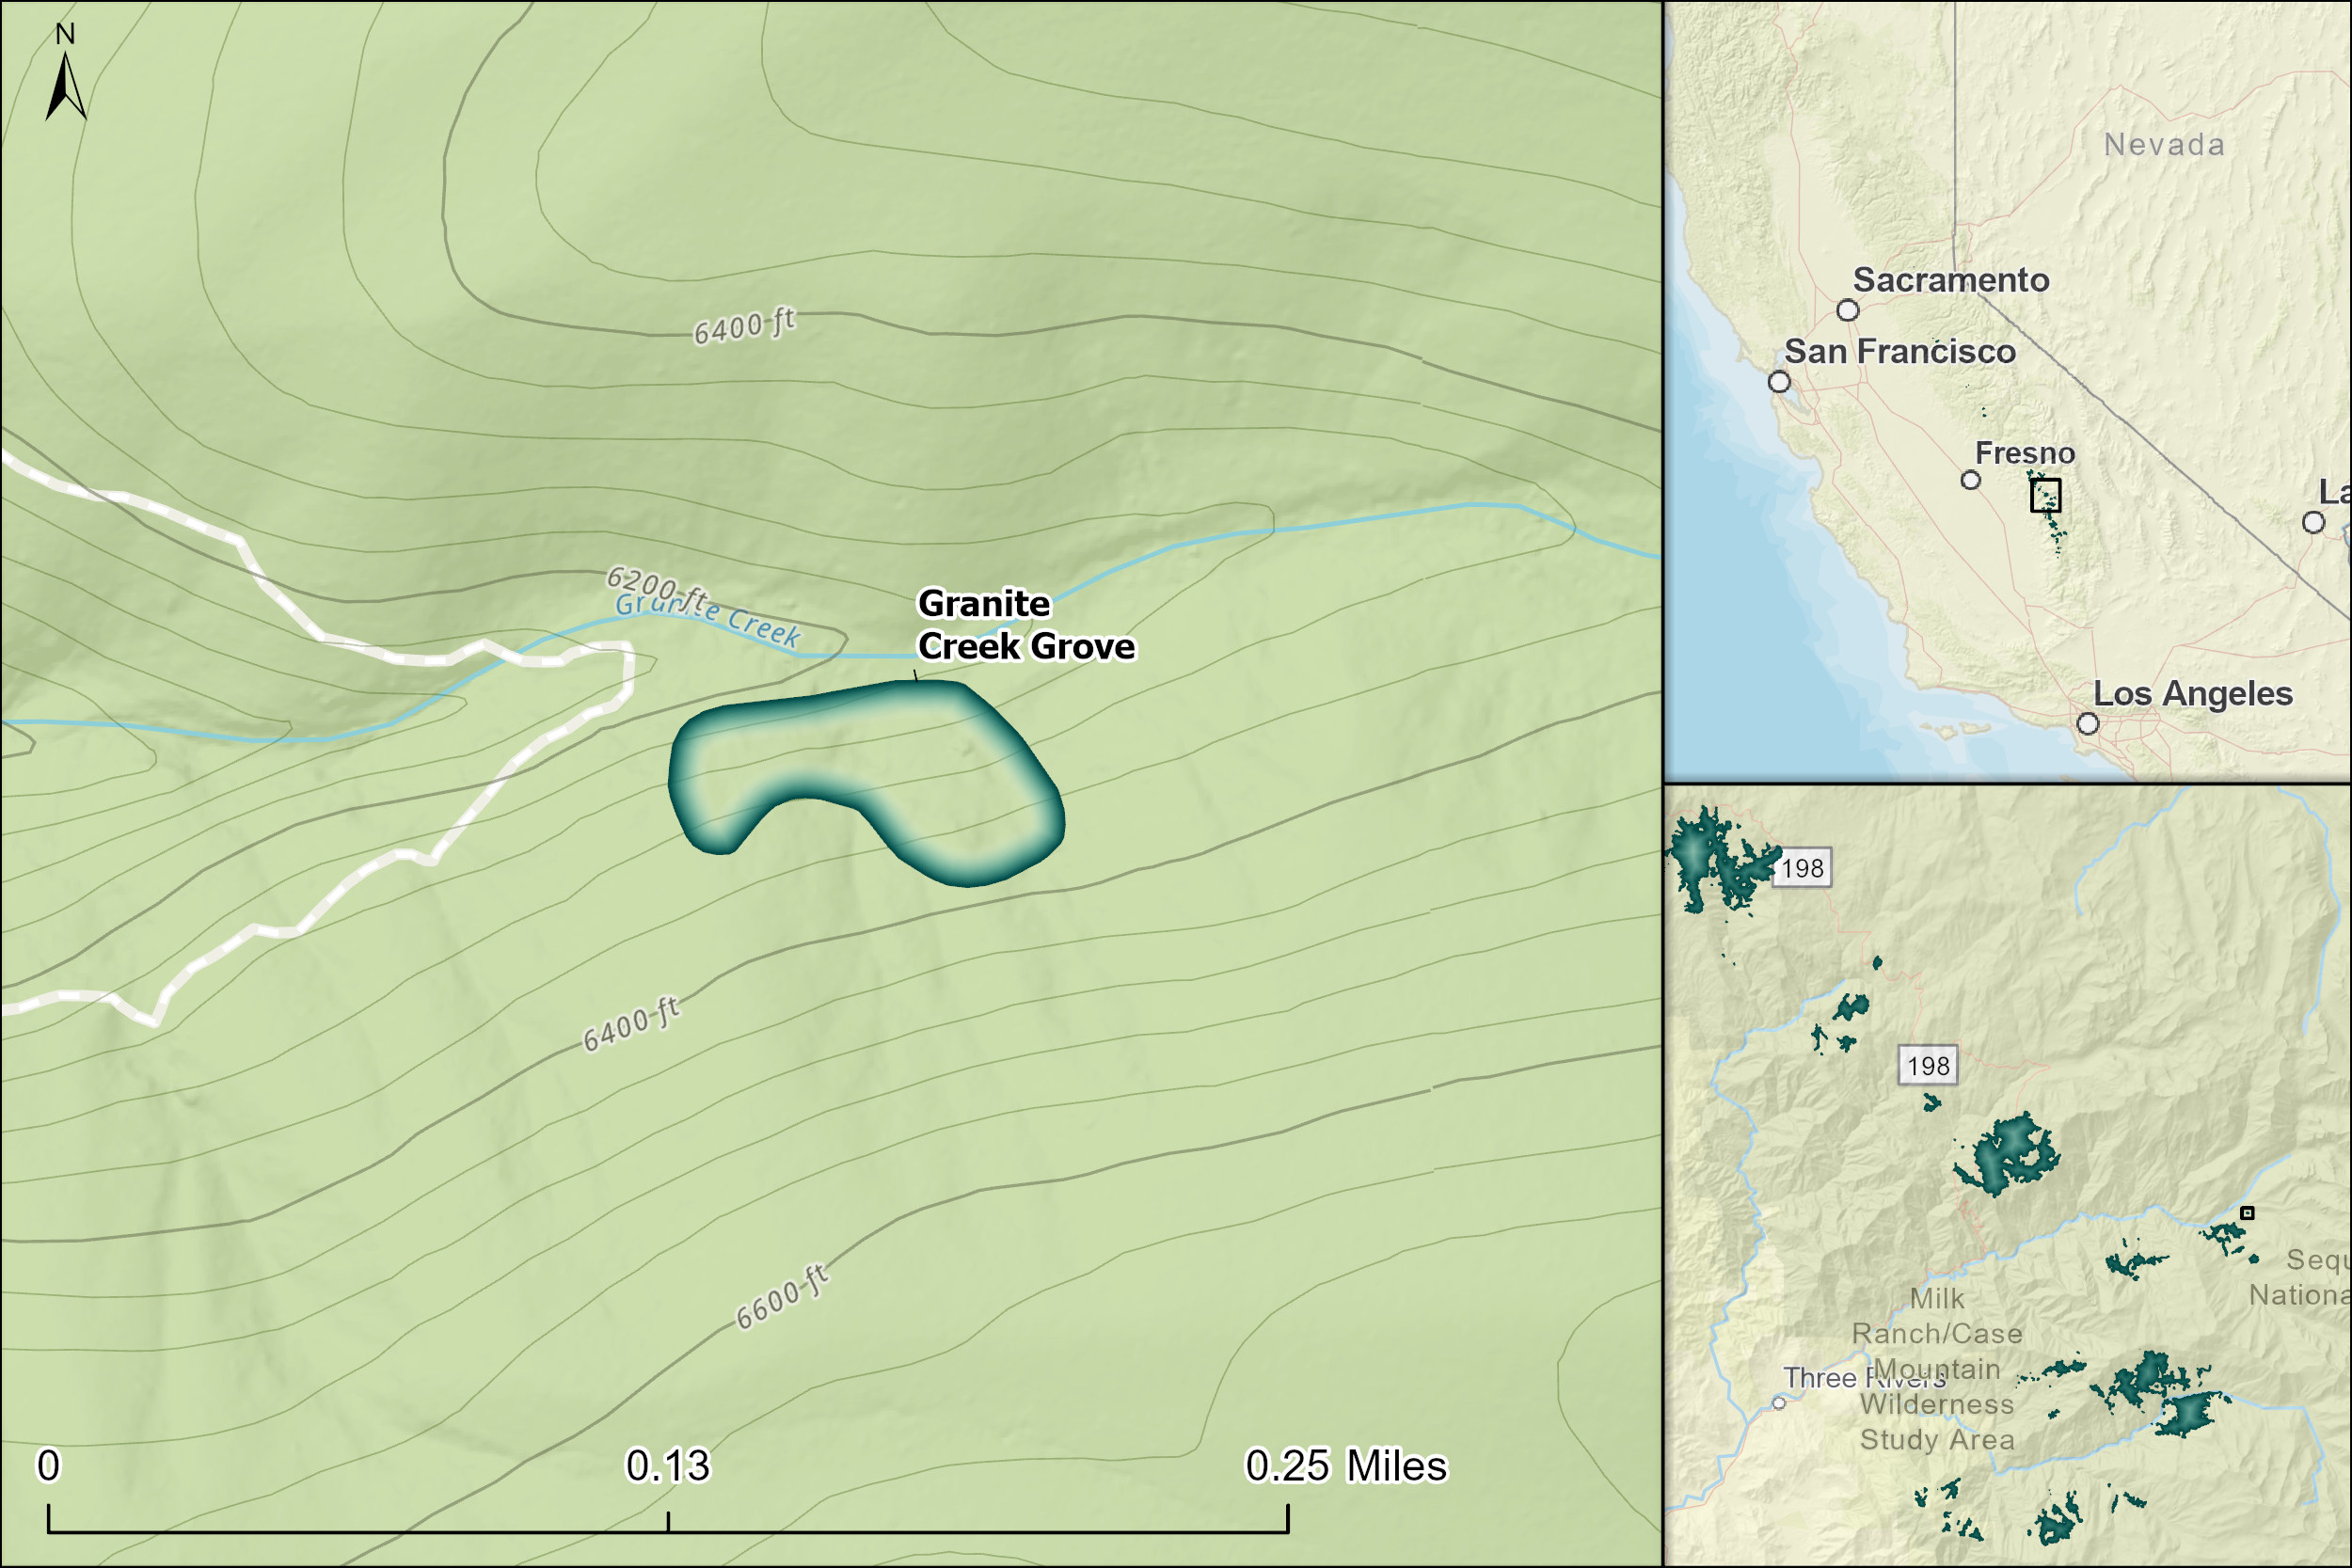2352x1568 pixels.
Task: Click the north arrow symbol
Action: [65, 85]
